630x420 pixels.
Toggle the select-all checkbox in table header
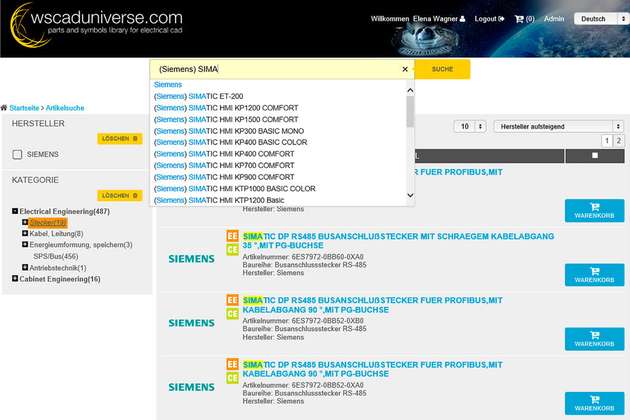pyautogui.click(x=595, y=156)
